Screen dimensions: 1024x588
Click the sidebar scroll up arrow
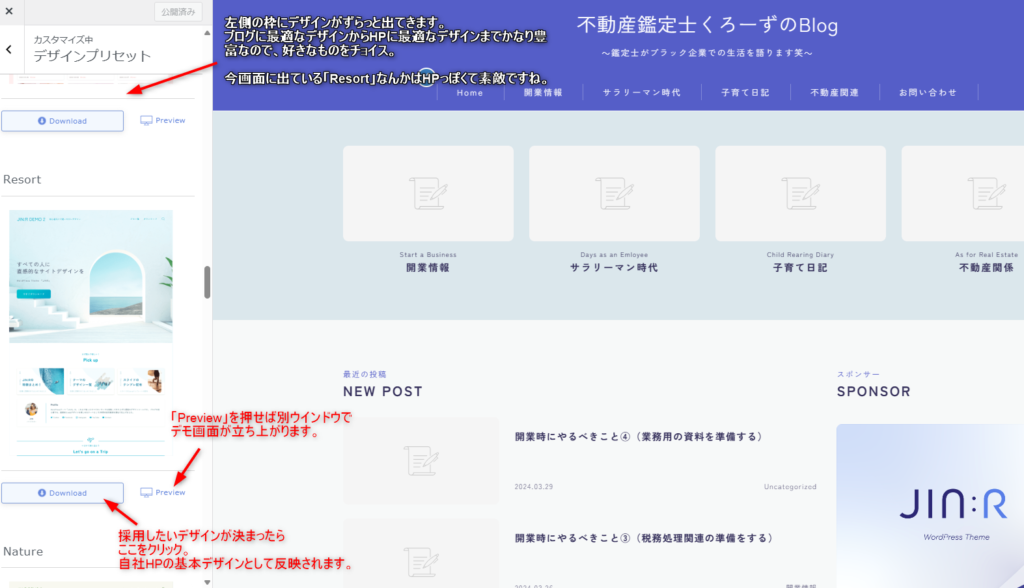point(207,32)
